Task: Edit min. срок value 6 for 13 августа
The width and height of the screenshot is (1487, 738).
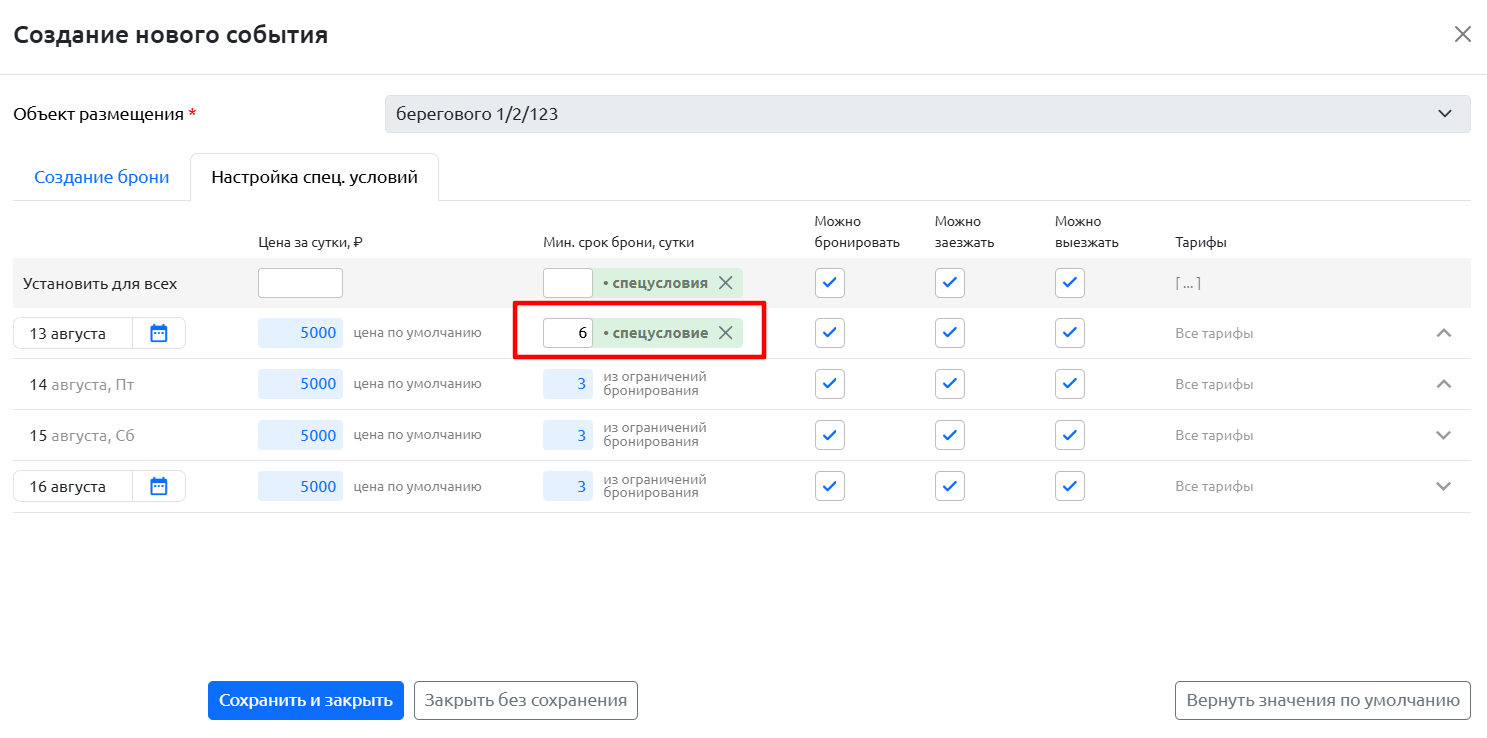Action: [x=568, y=333]
